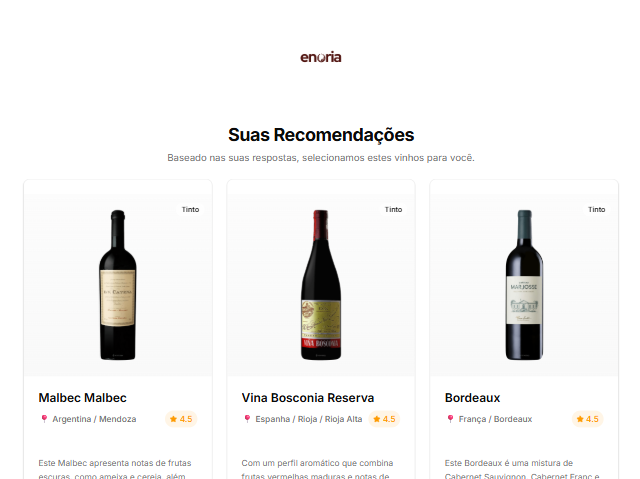This screenshot has height=479, width=640.
Task: Click the Espanha / Rioja / Rioja Alta text
Action: (309, 419)
